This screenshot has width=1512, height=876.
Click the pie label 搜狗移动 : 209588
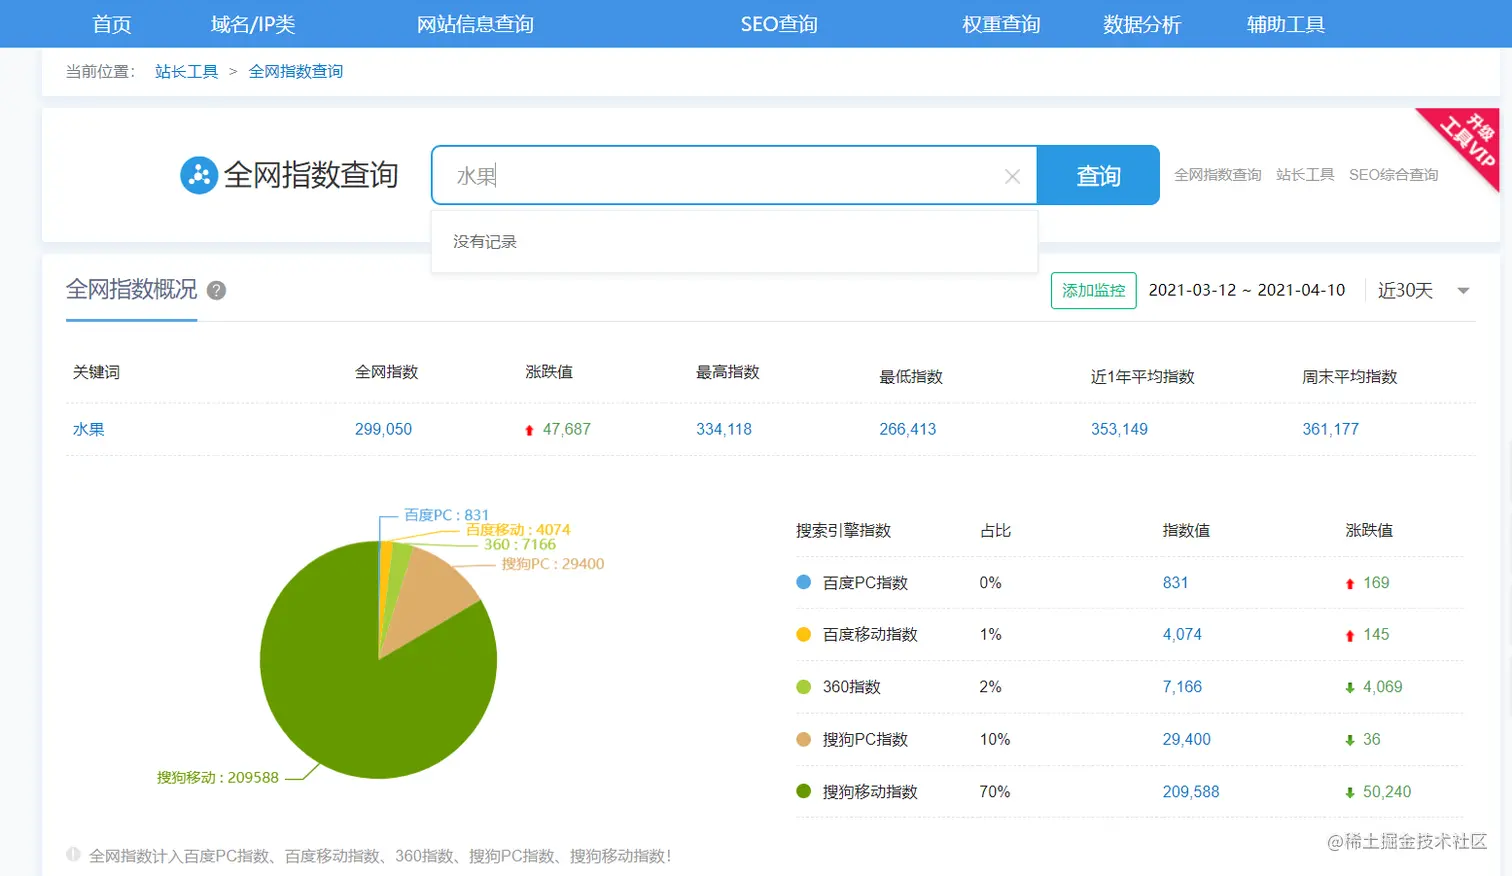[218, 777]
